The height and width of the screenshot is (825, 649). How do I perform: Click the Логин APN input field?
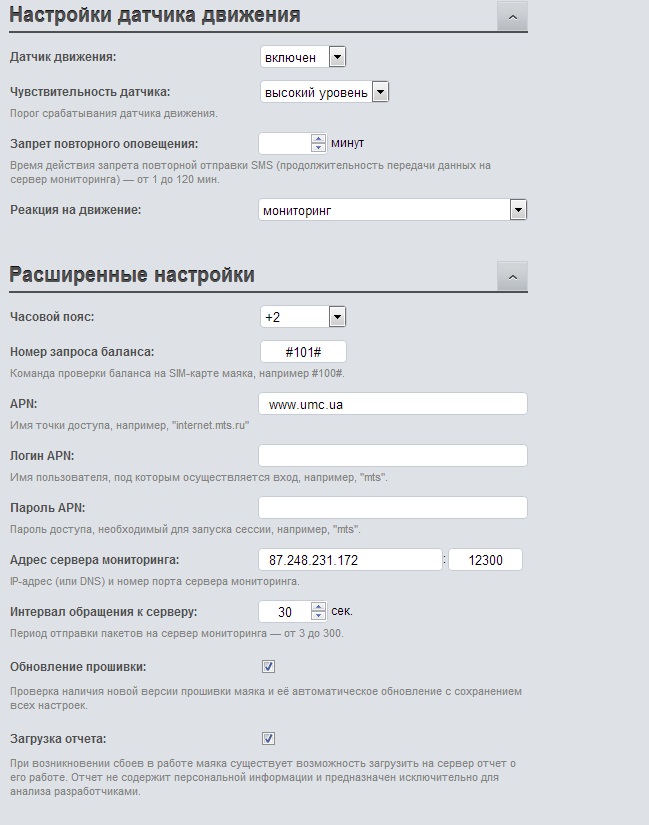(393, 456)
